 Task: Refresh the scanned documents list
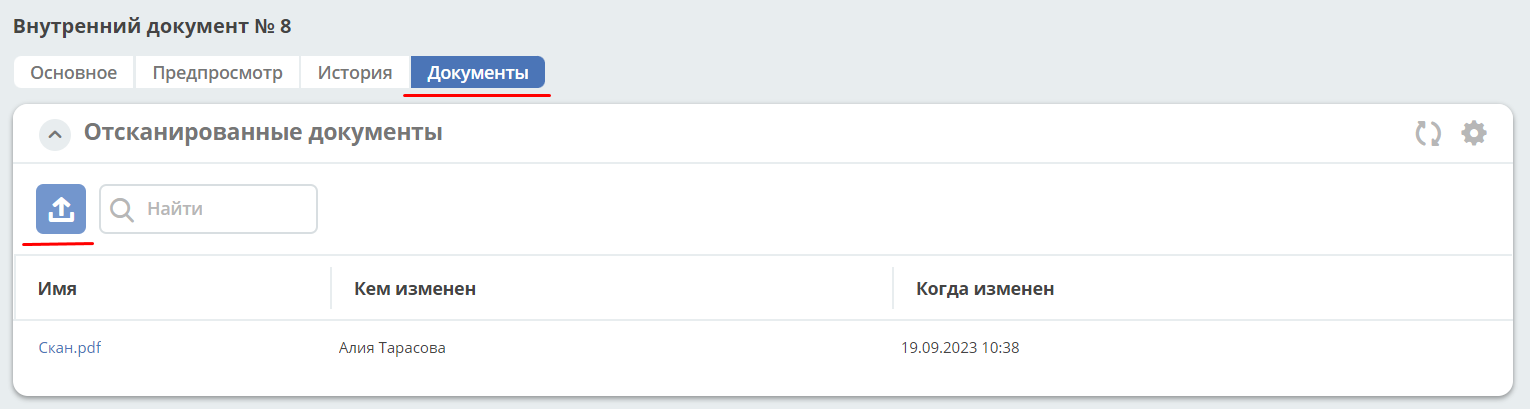coord(1428,133)
